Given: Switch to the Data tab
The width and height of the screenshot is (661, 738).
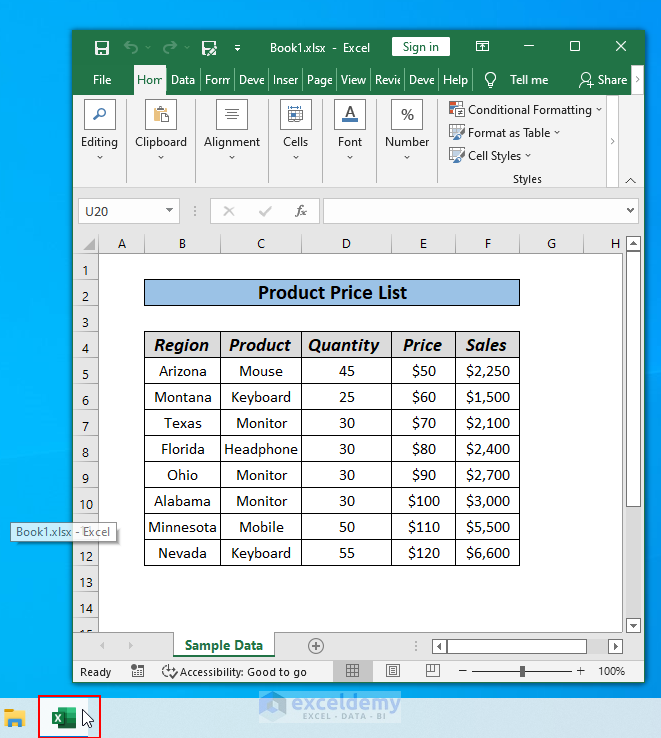Looking at the screenshot, I should pos(183,80).
